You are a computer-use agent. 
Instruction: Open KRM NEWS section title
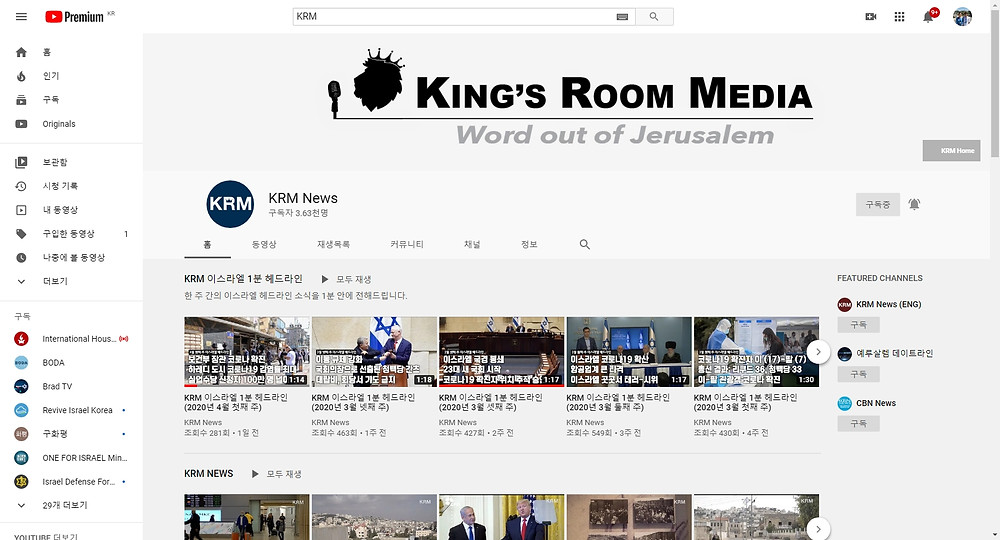click(209, 474)
